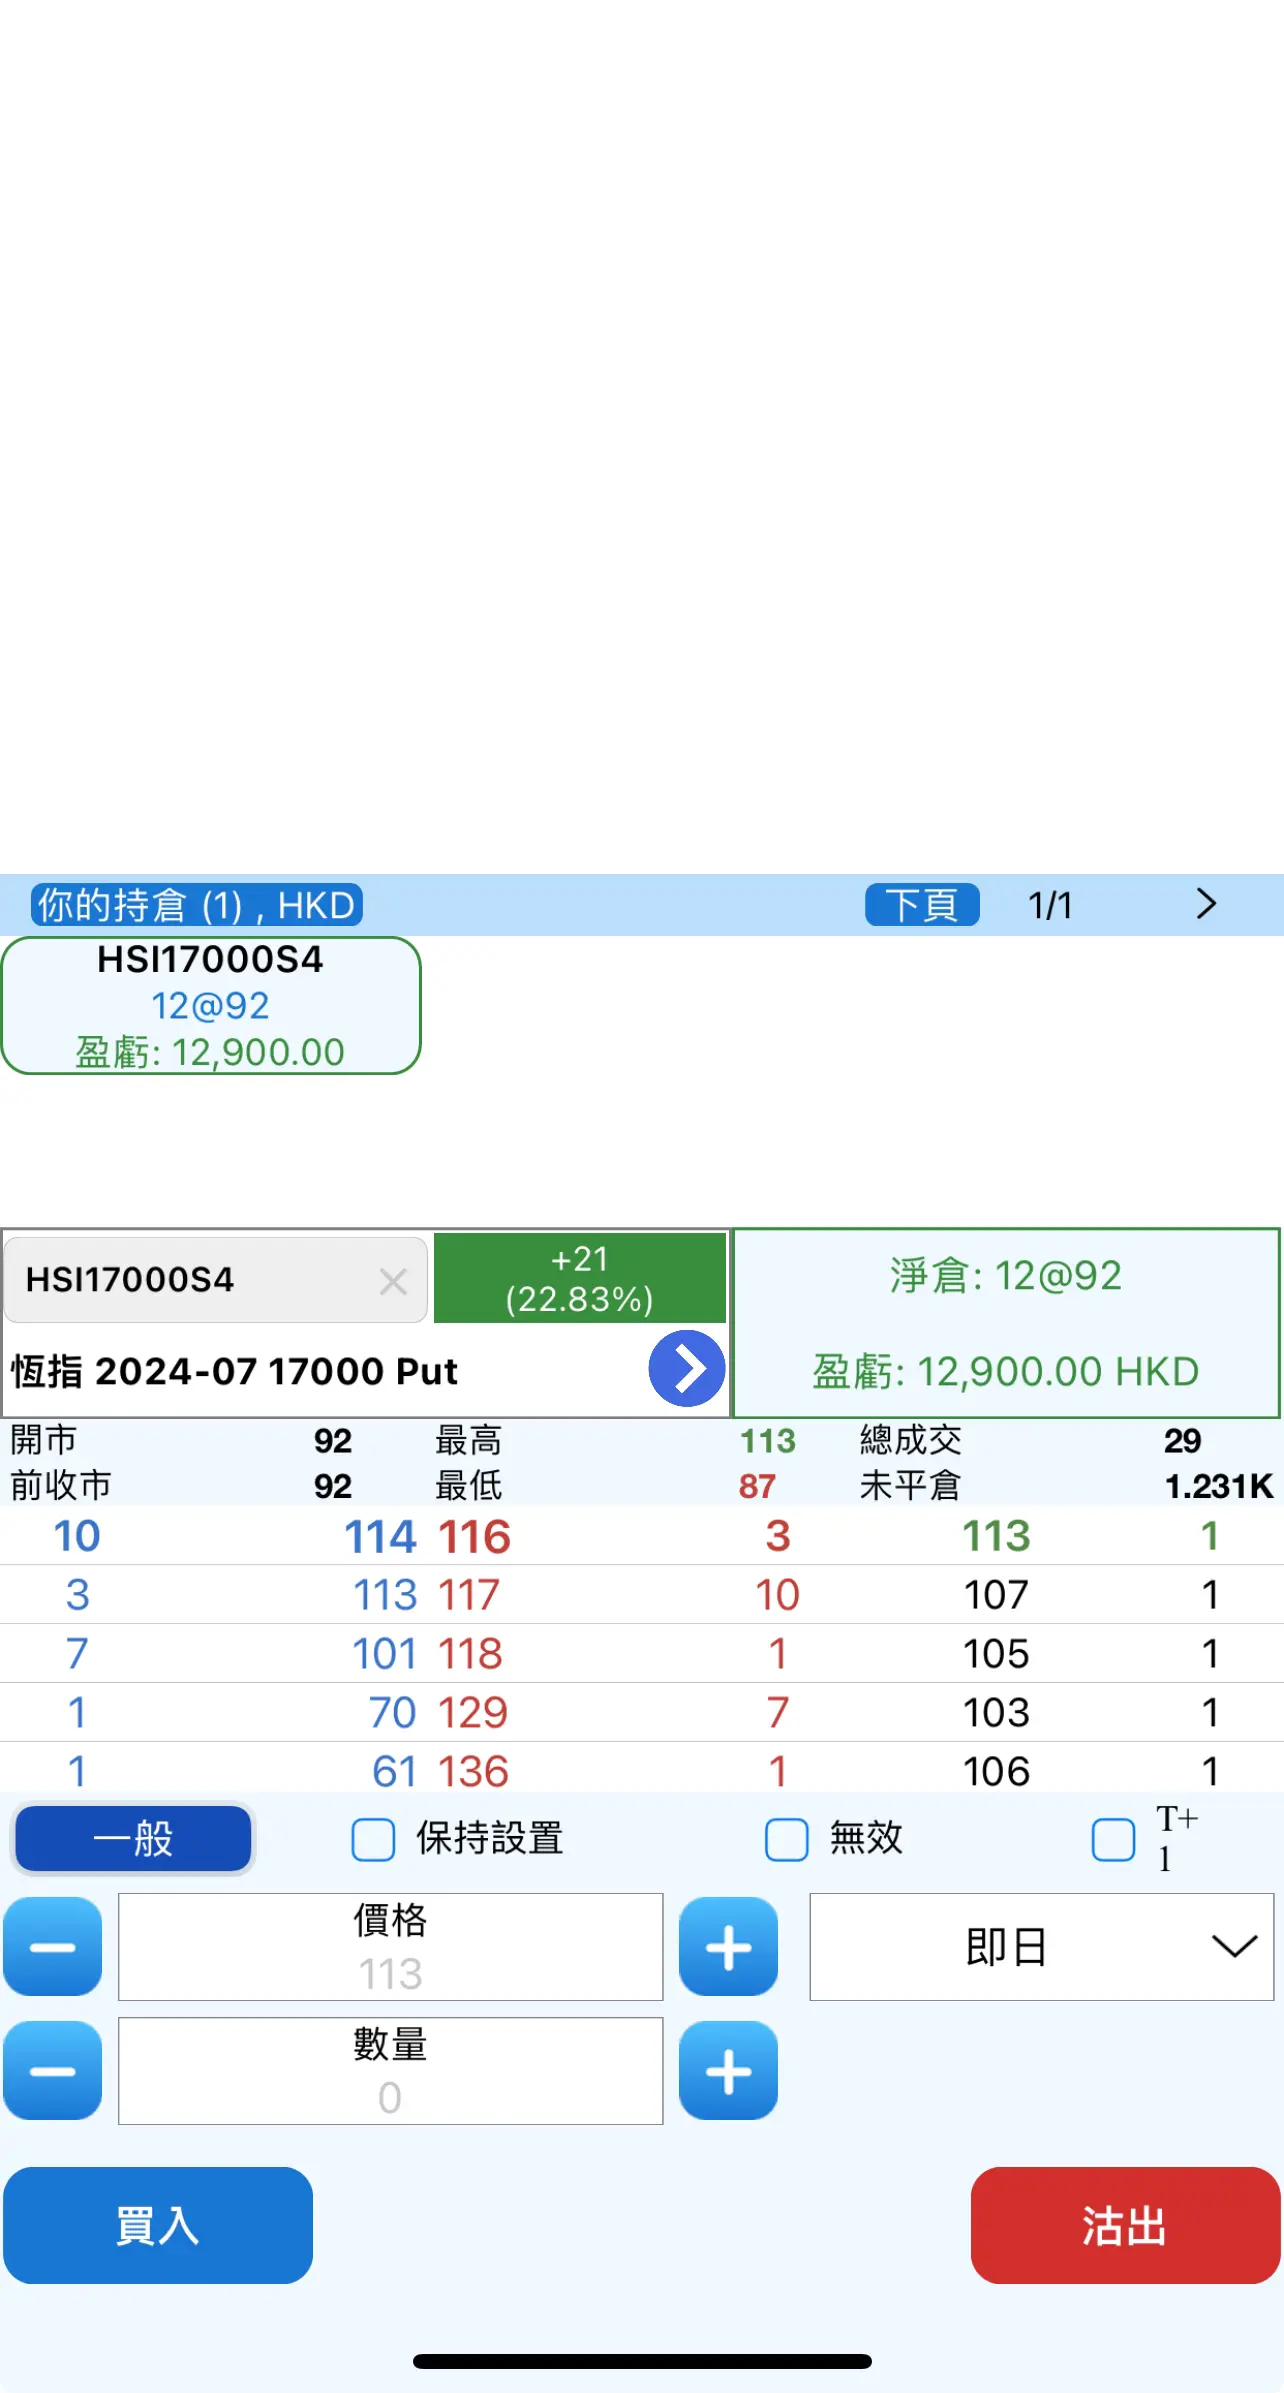This screenshot has height=2393, width=1284.
Task: Tap last trade price 107
Action: pyautogui.click(x=996, y=1595)
